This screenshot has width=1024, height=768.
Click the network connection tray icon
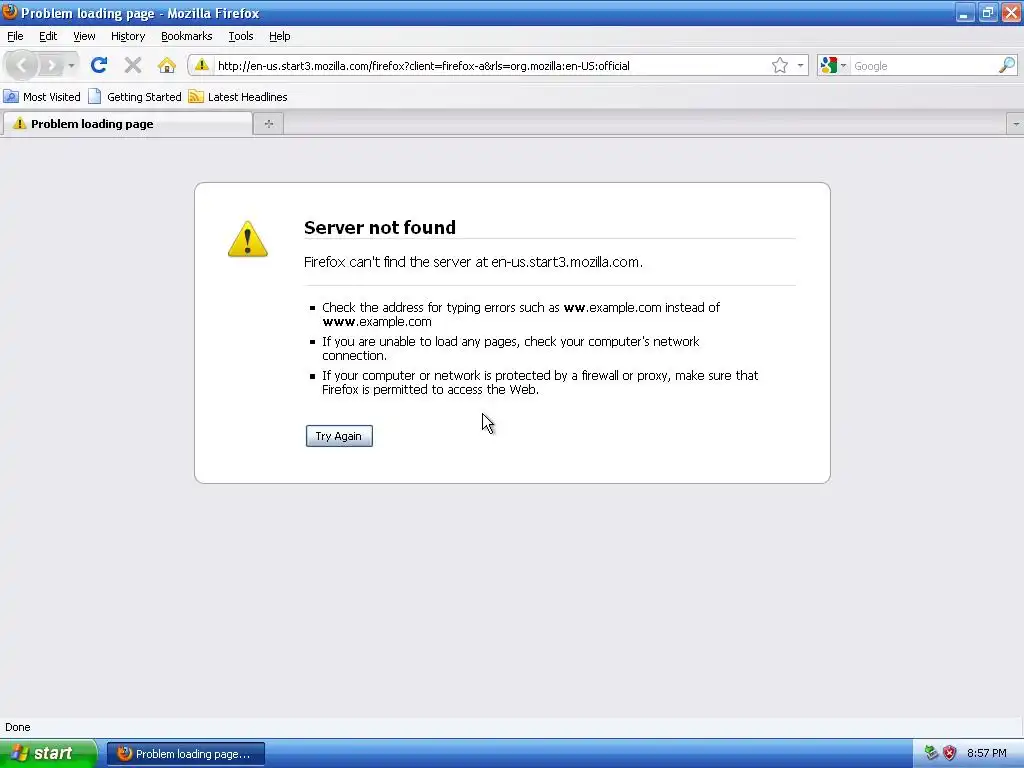tap(931, 753)
